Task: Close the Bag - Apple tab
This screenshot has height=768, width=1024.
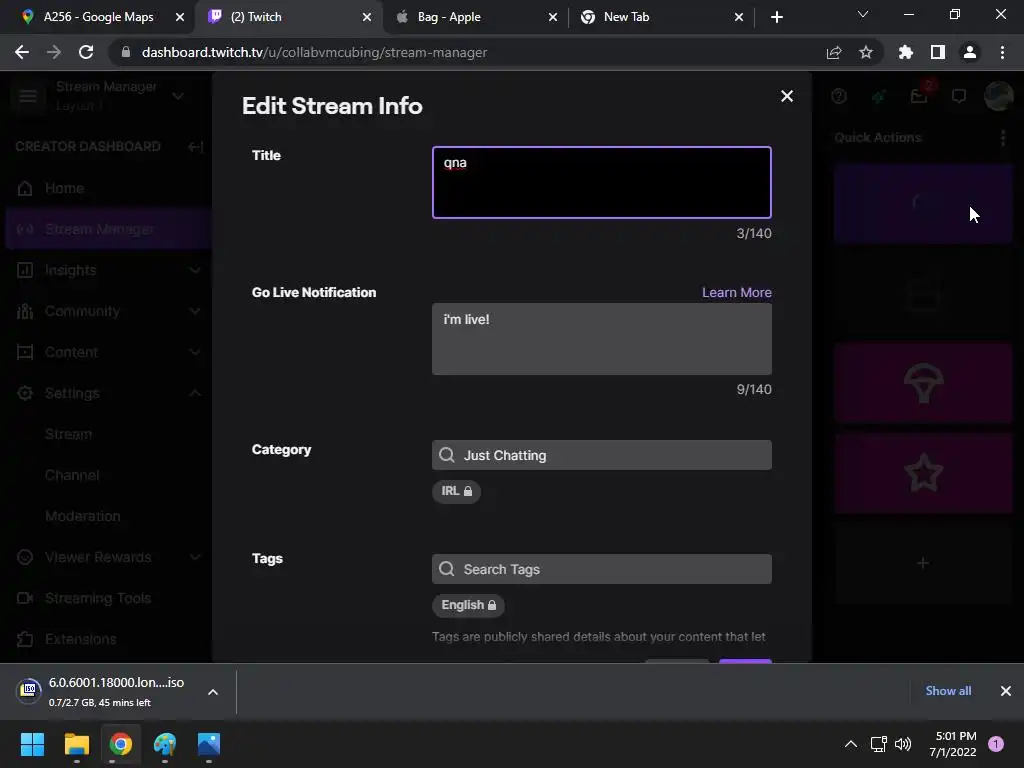Action: click(552, 17)
